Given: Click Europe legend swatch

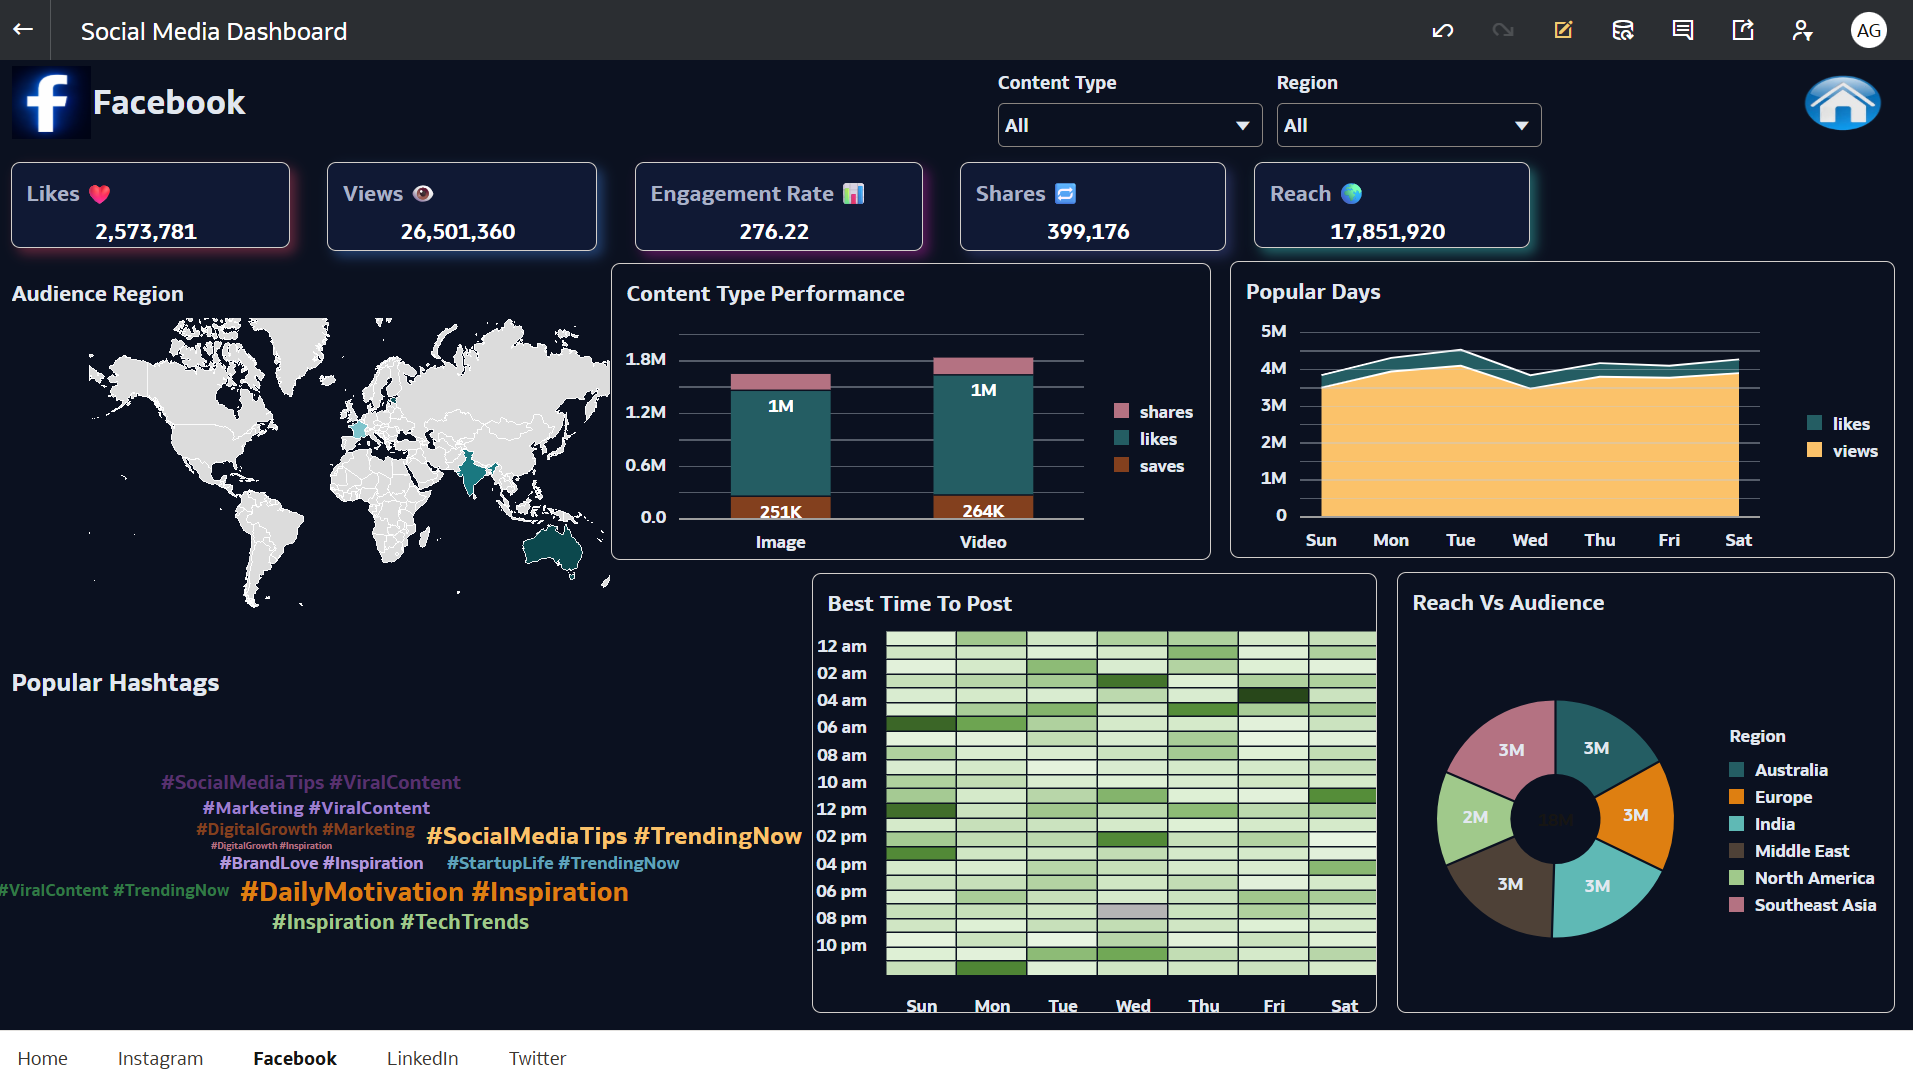Looking at the screenshot, I should pyautogui.click(x=1736, y=796).
